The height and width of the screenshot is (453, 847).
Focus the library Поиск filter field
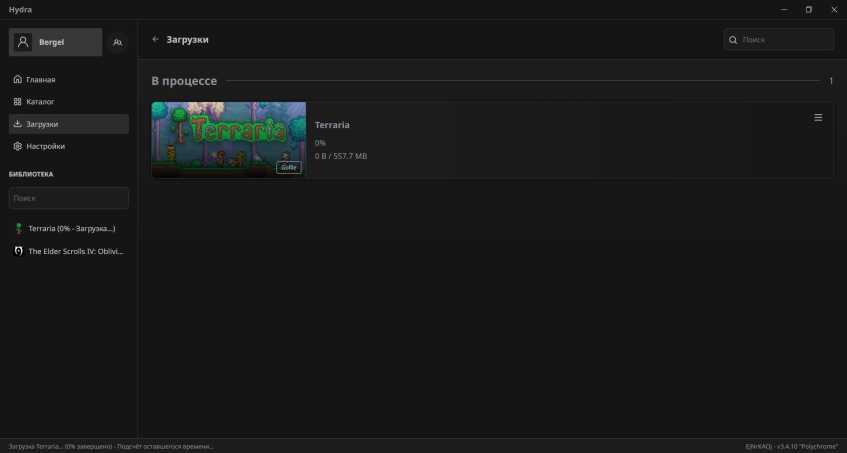tap(68, 198)
